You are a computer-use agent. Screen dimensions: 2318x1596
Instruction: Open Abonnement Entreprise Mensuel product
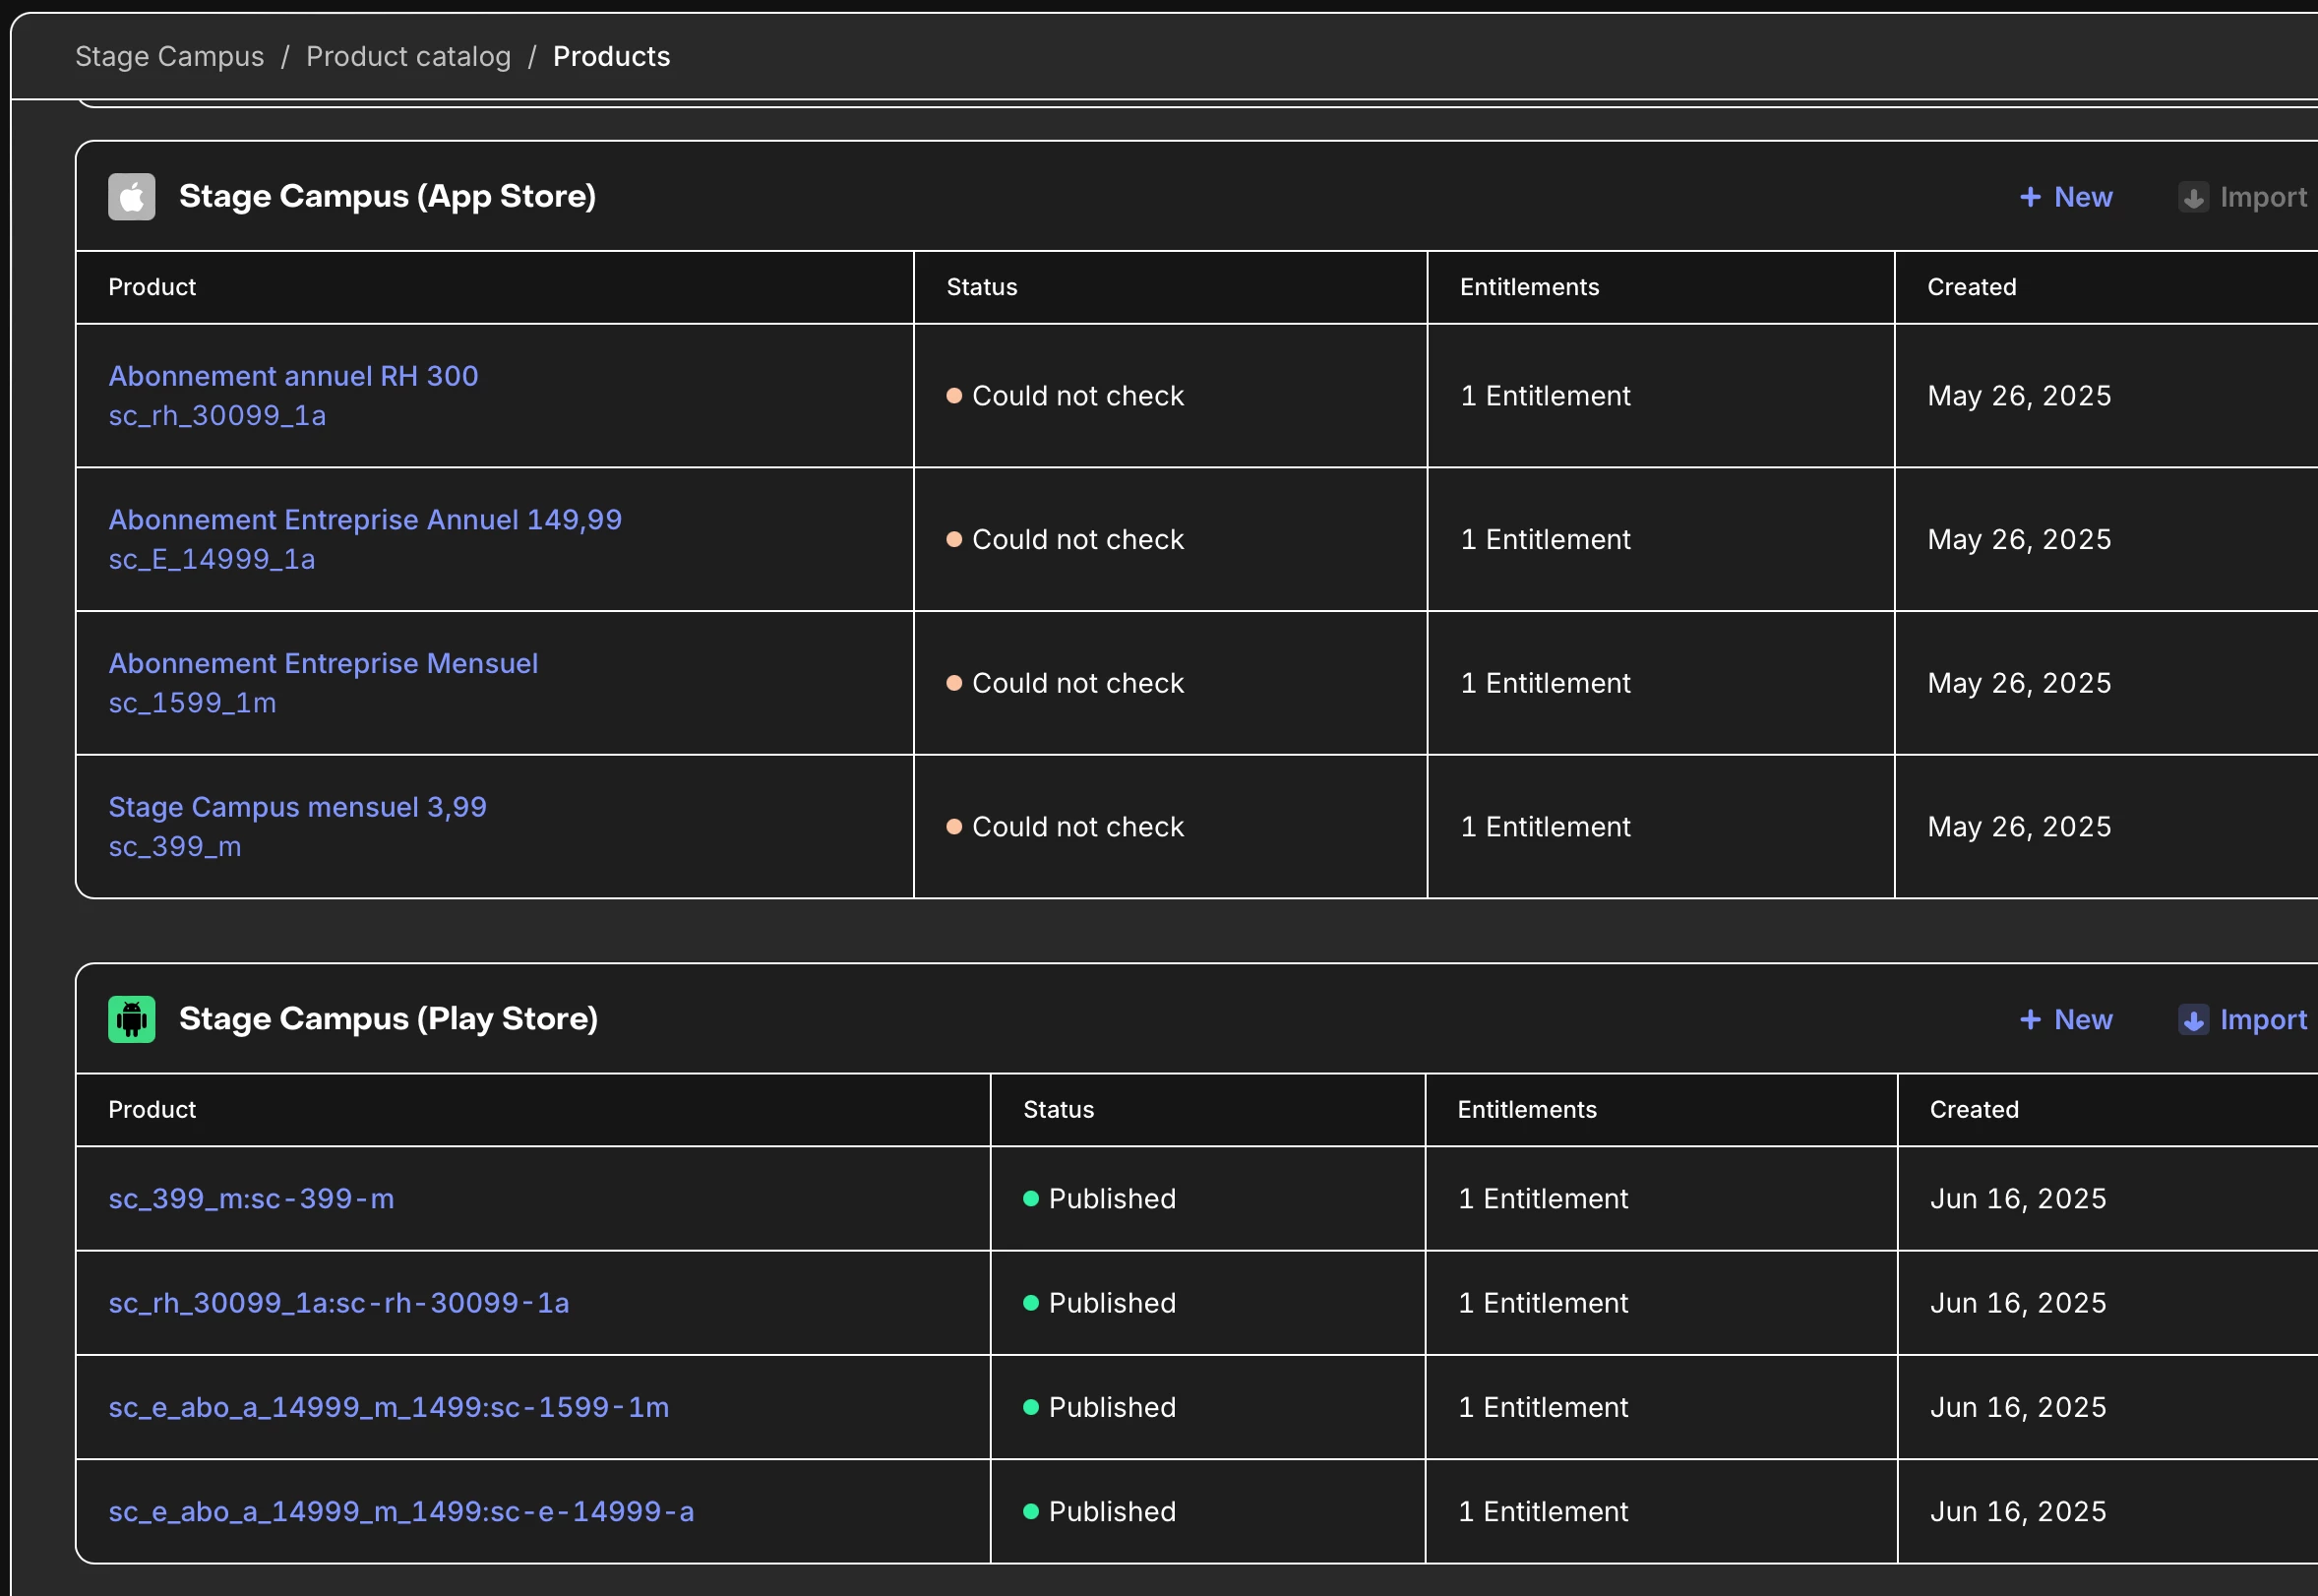click(323, 664)
